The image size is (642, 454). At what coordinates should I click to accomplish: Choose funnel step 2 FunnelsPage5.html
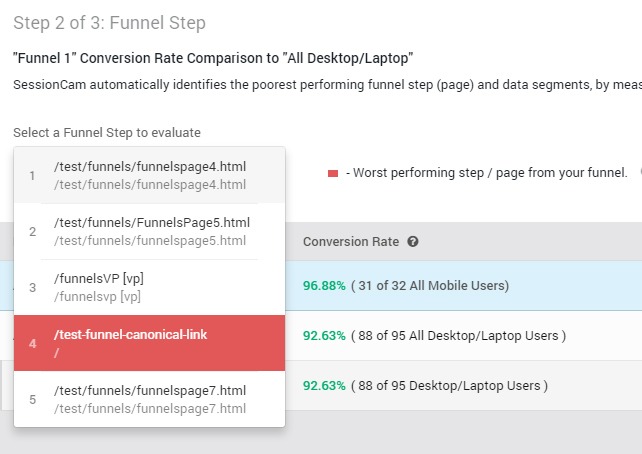pyautogui.click(x=149, y=231)
